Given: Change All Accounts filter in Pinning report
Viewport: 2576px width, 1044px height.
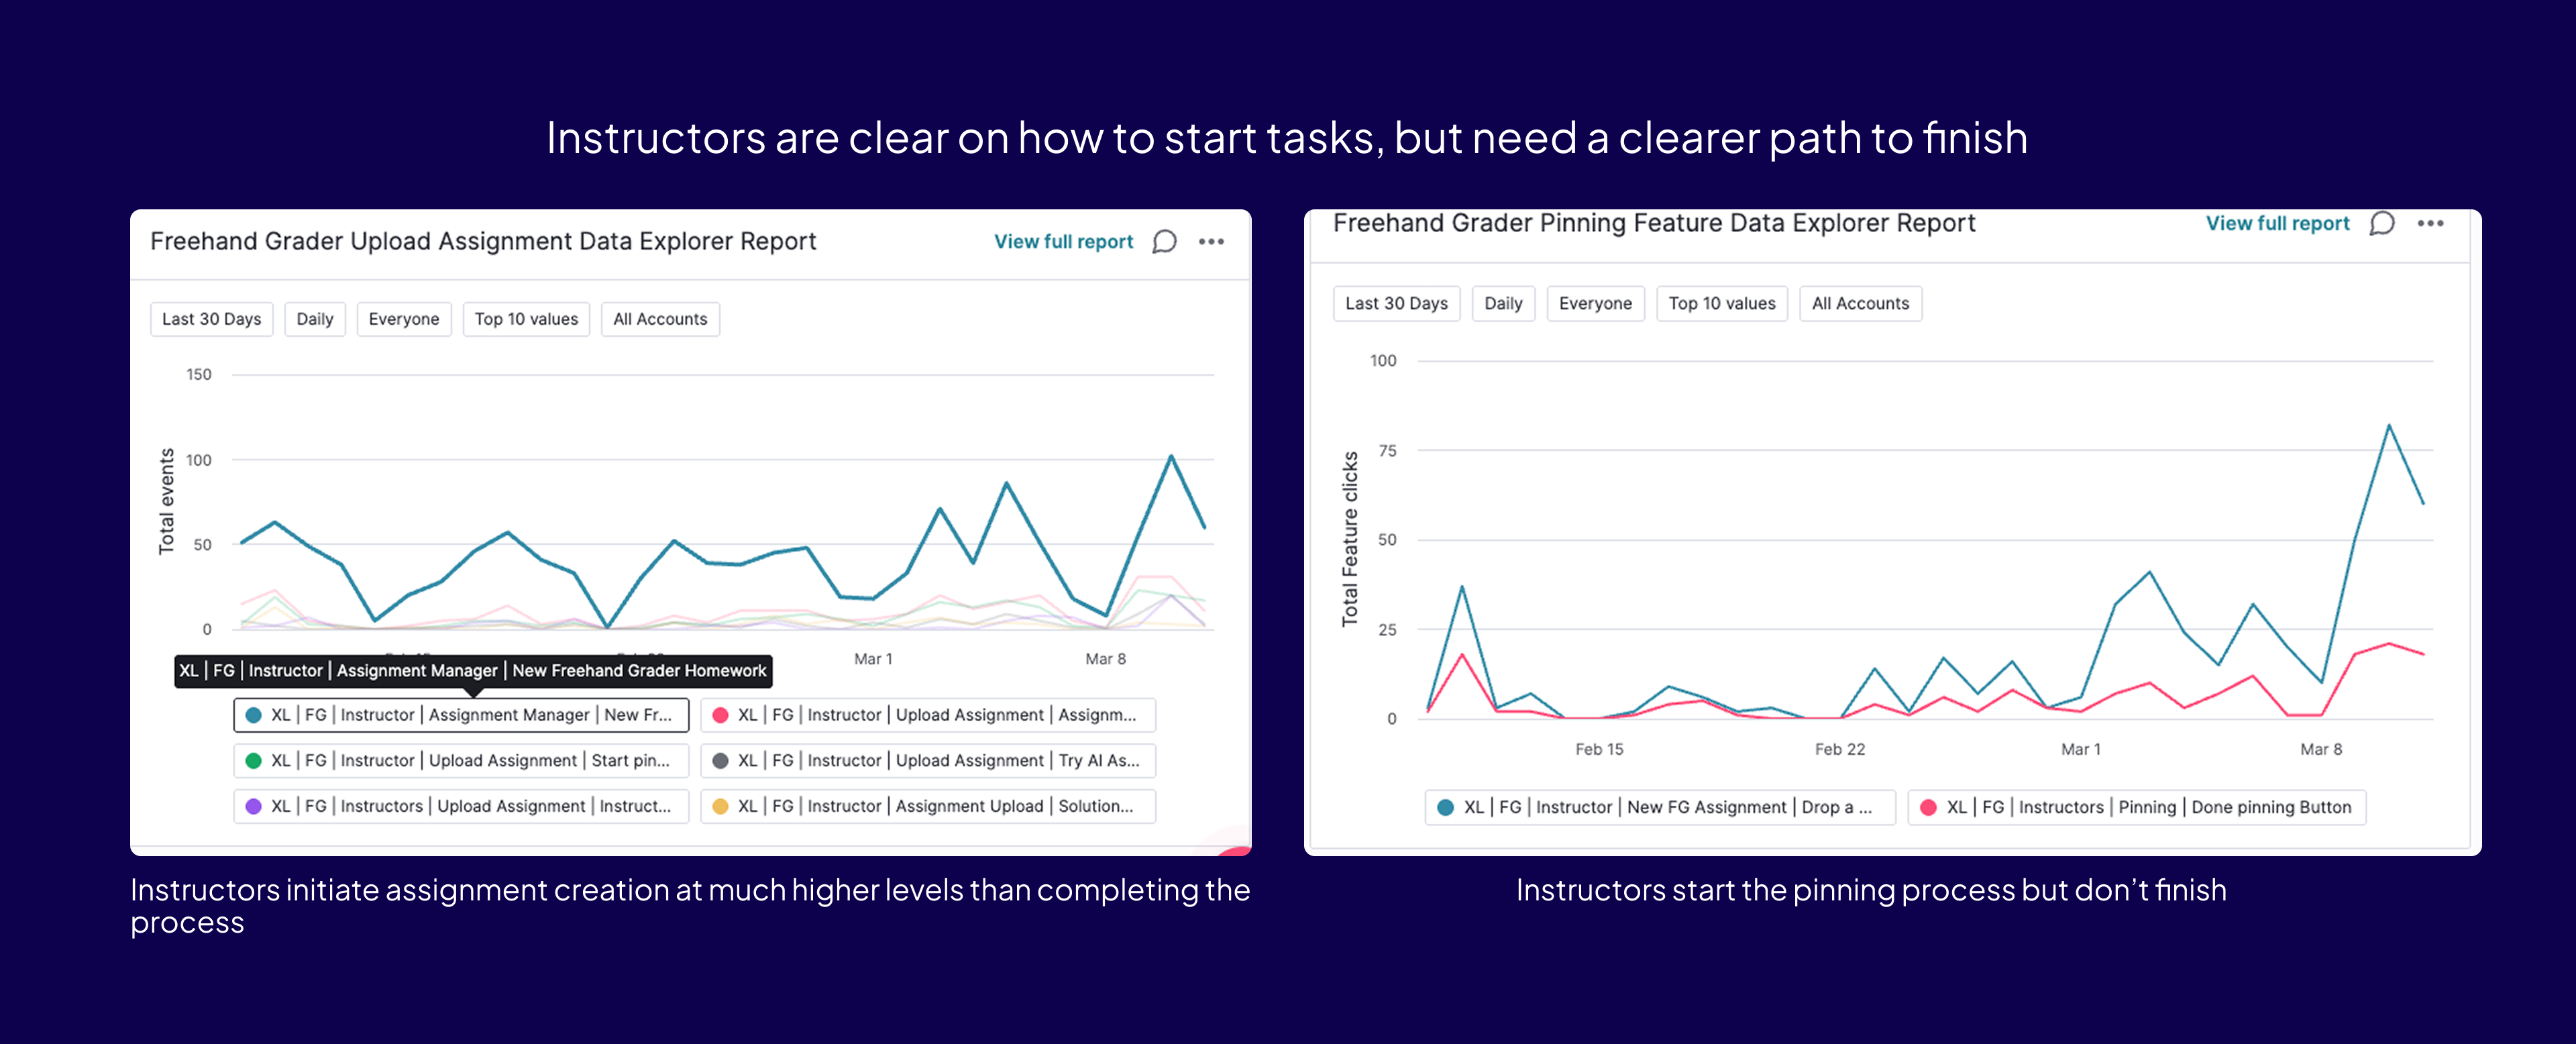Looking at the screenshot, I should coord(1860,303).
